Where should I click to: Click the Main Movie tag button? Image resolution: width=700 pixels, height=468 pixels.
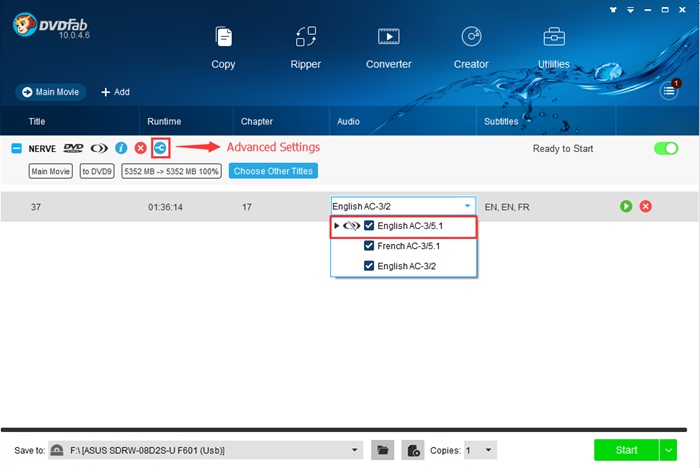coord(50,171)
